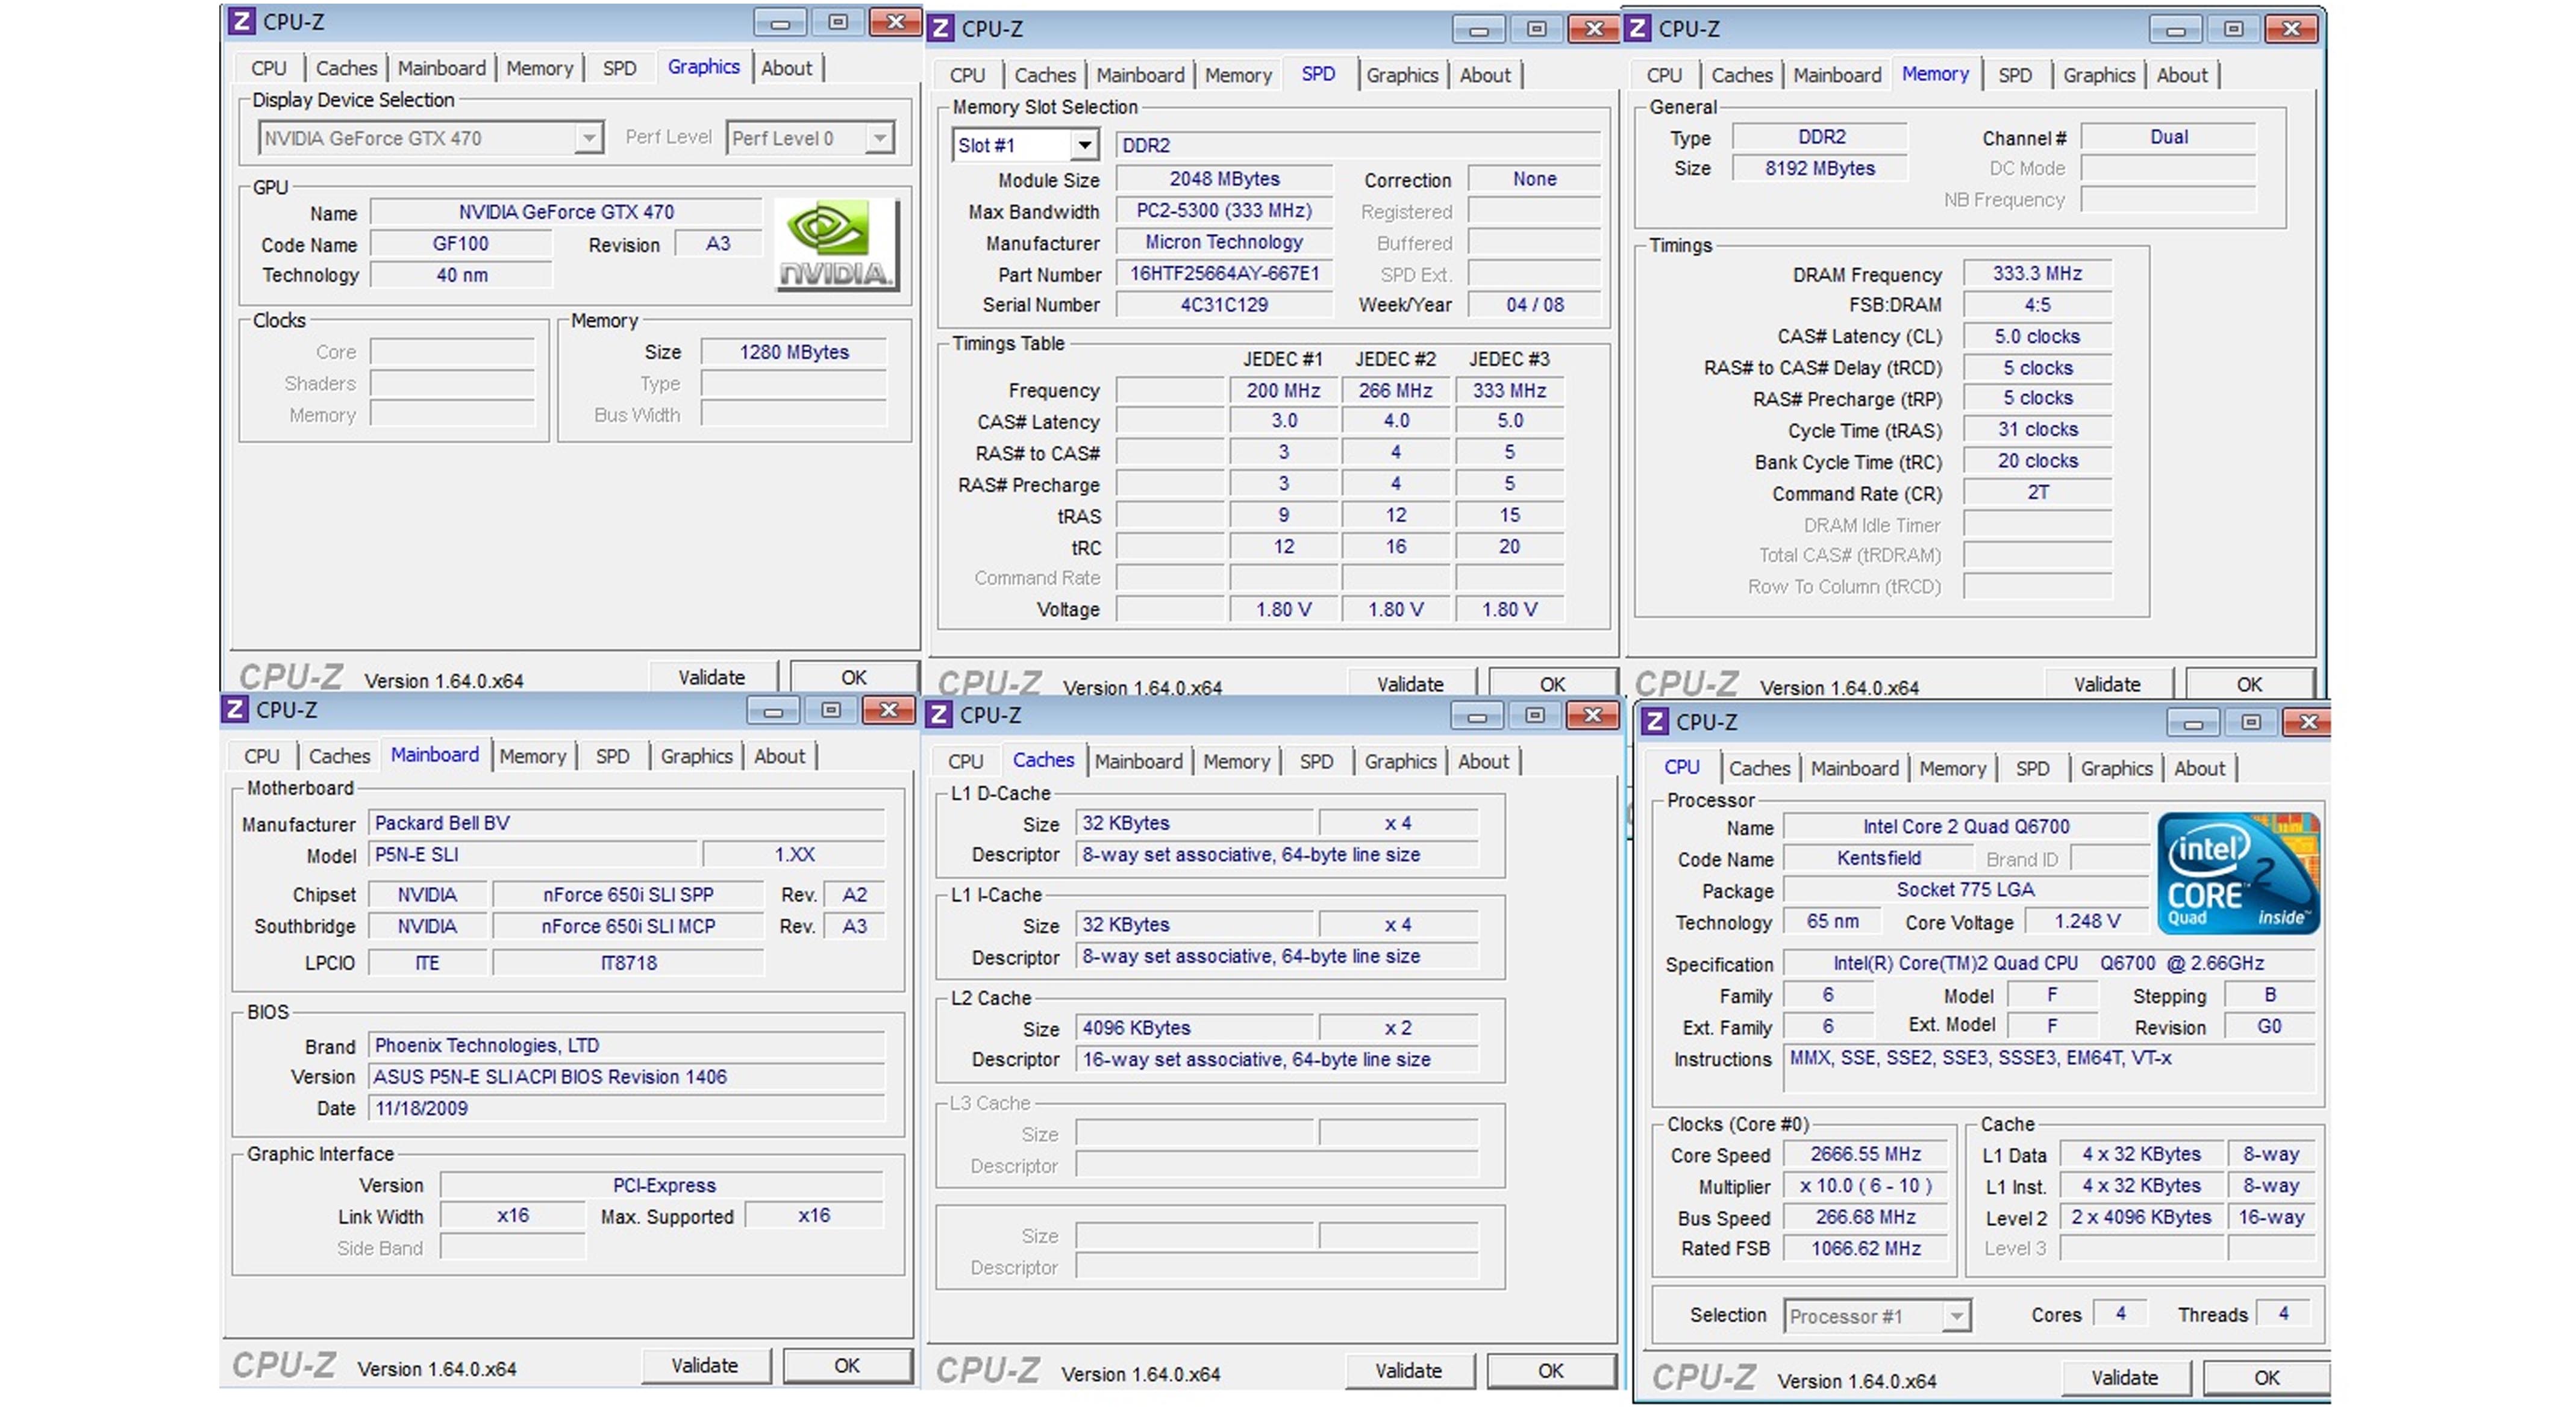Click the CPU-Z logo icon in the Mainboard window title bar
Screen dimensions: 2576x1419
[x=234, y=709]
